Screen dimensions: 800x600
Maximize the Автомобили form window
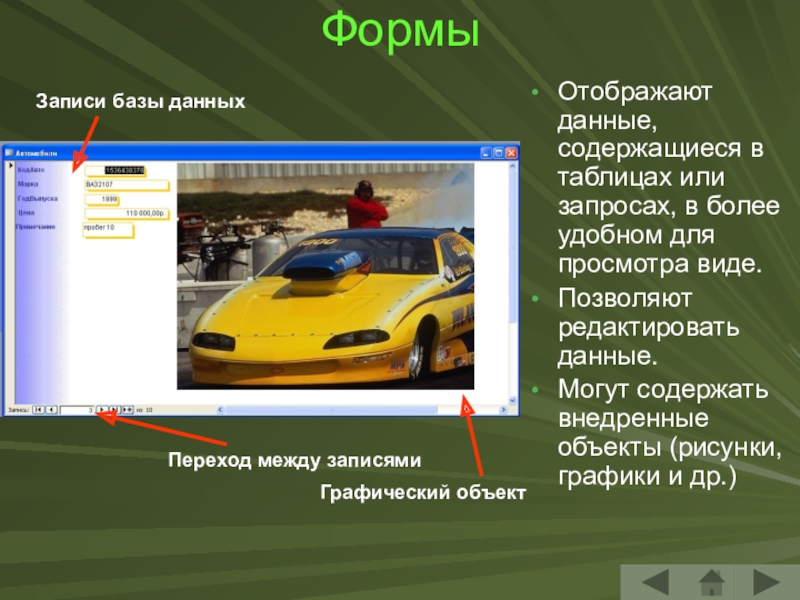(x=499, y=152)
